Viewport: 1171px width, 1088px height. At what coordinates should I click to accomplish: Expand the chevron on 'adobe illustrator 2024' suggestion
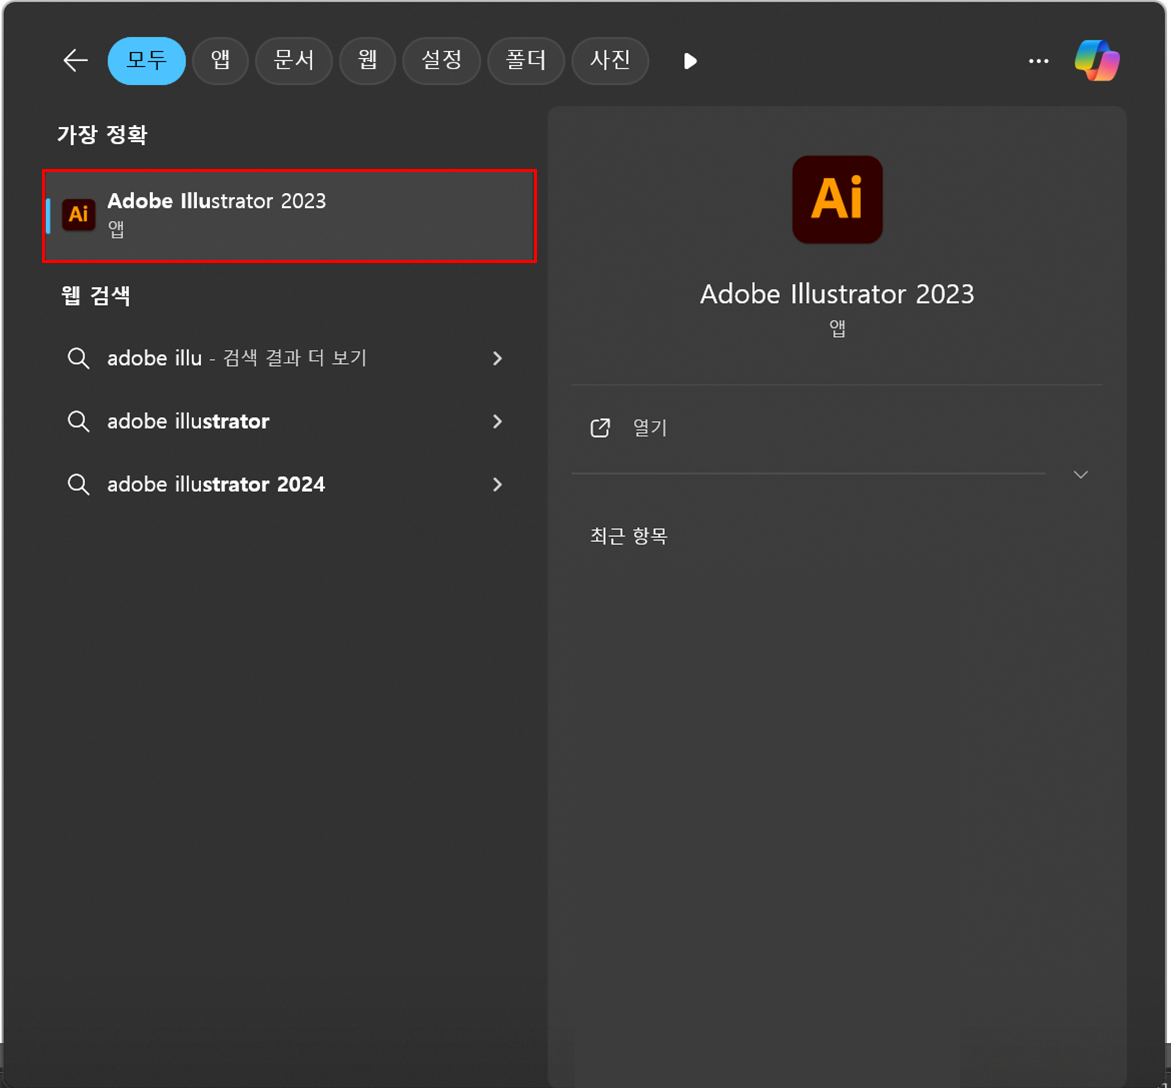click(x=497, y=485)
